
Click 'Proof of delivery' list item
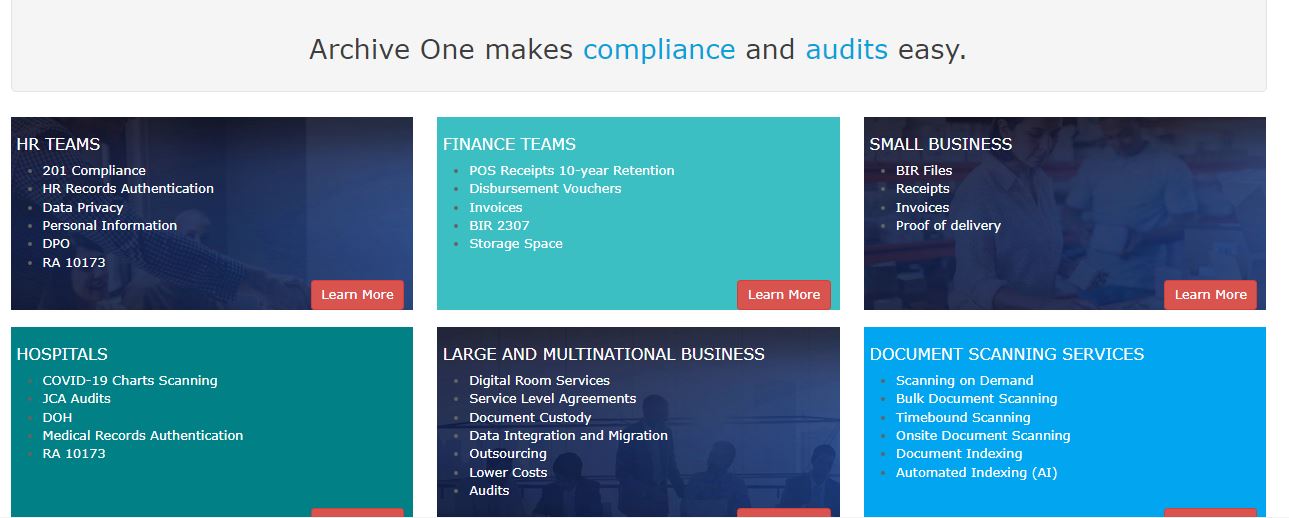pyautogui.click(x=948, y=226)
